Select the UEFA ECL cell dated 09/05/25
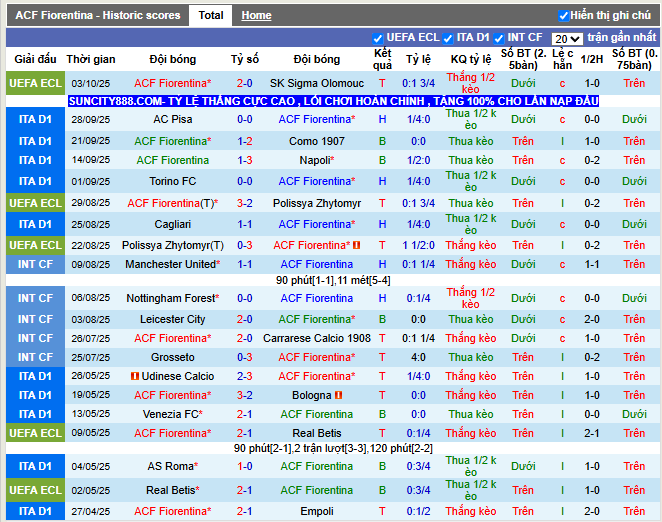Screen dimensions: 662x522 pyautogui.click(x=35, y=433)
